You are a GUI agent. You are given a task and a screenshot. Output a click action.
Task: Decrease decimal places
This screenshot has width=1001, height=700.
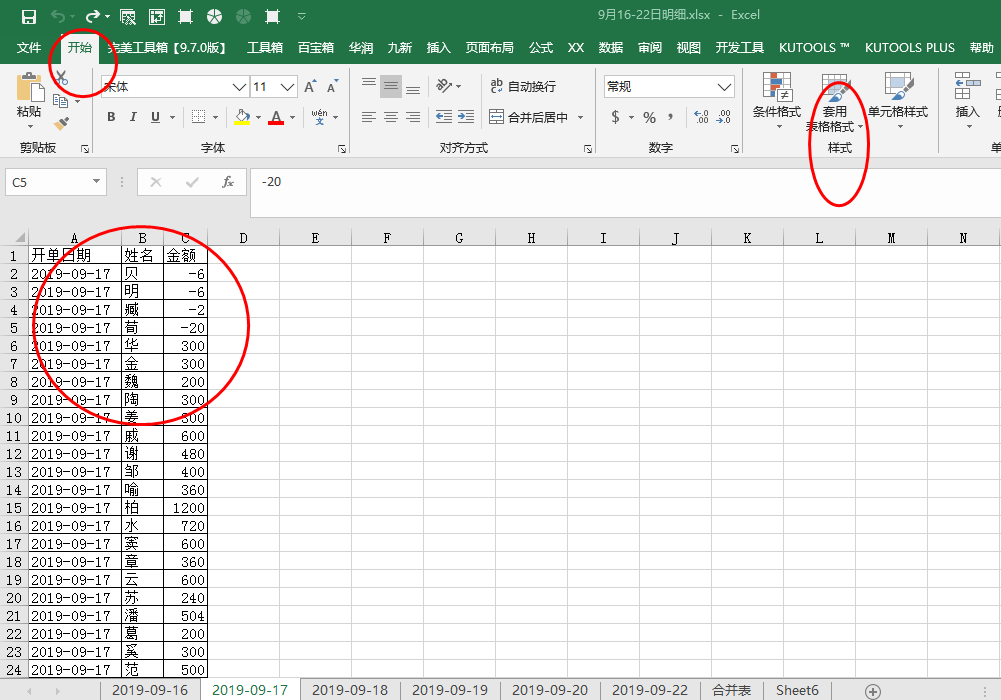point(723,117)
